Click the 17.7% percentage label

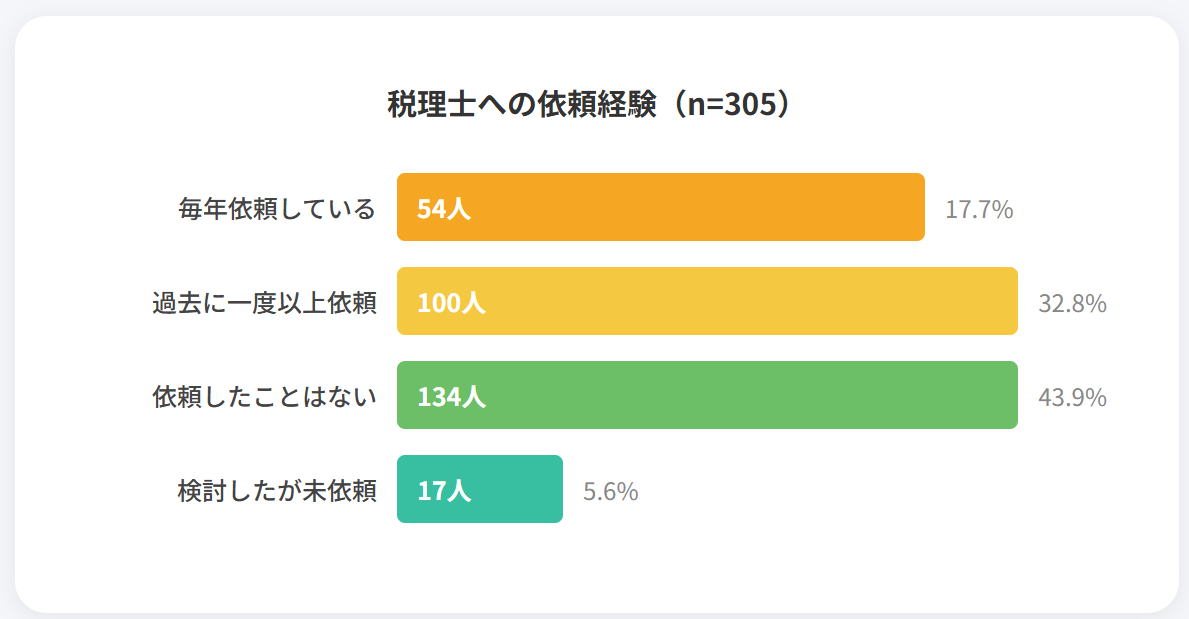(x=979, y=209)
